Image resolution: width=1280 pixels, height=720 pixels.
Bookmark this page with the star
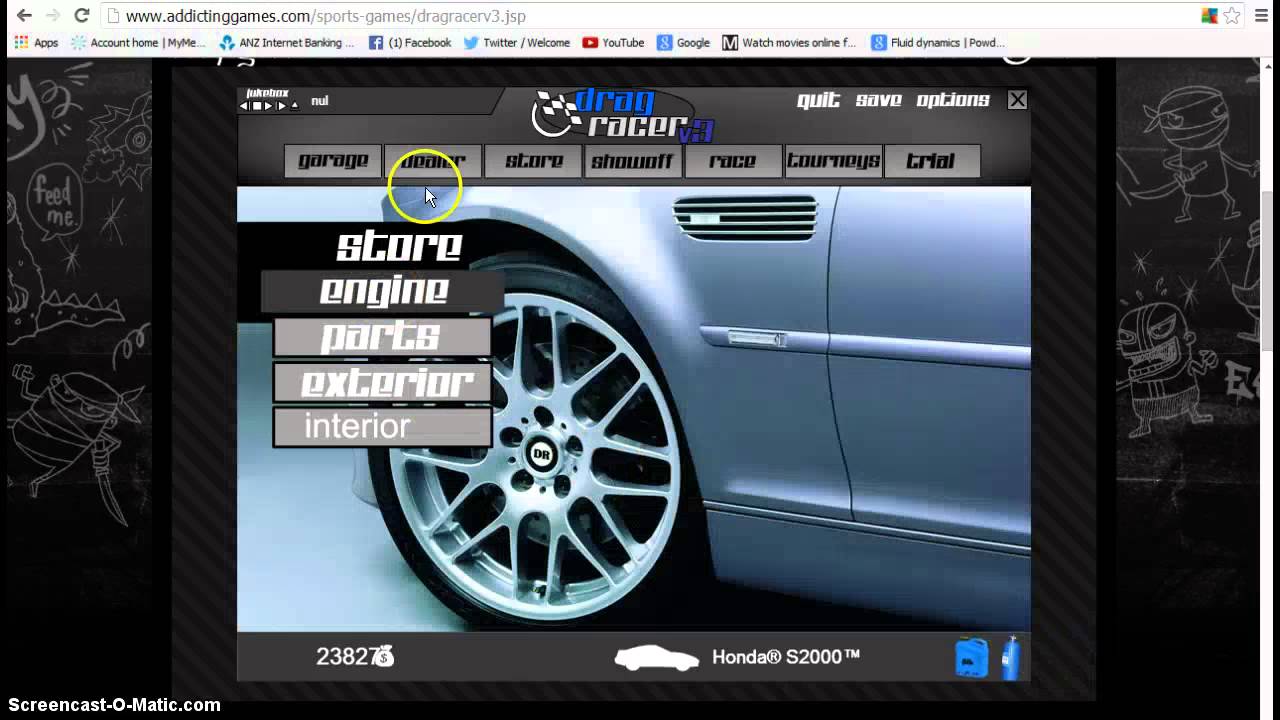coord(1232,16)
